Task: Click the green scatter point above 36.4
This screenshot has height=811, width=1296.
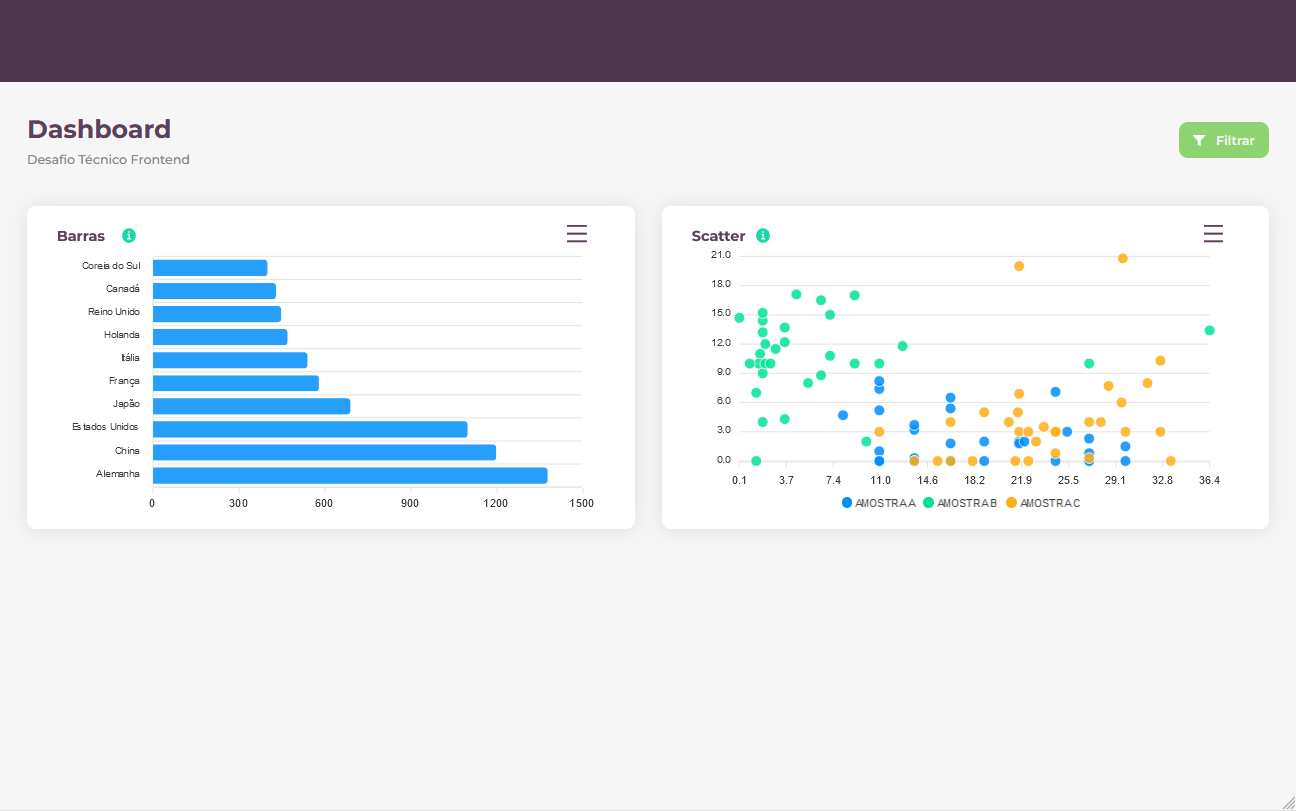Action: 1209,331
